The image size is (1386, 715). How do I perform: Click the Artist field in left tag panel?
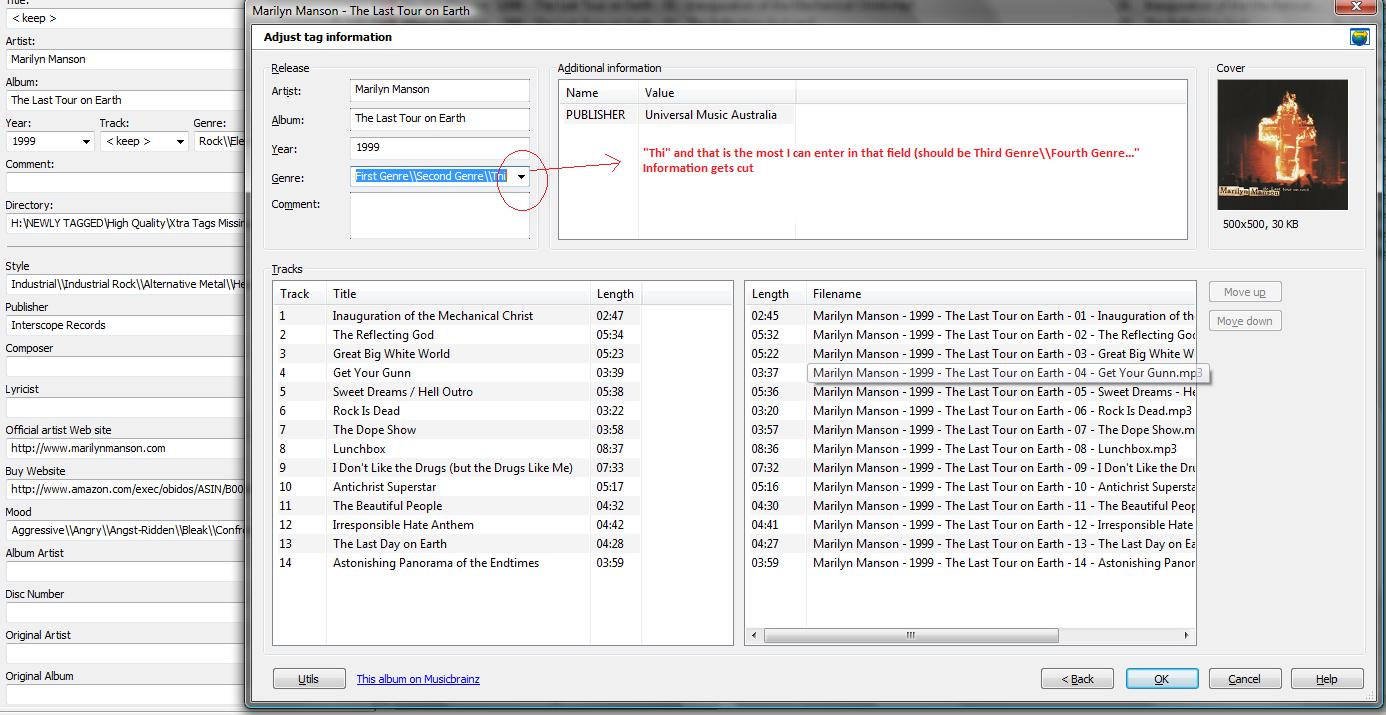point(125,59)
